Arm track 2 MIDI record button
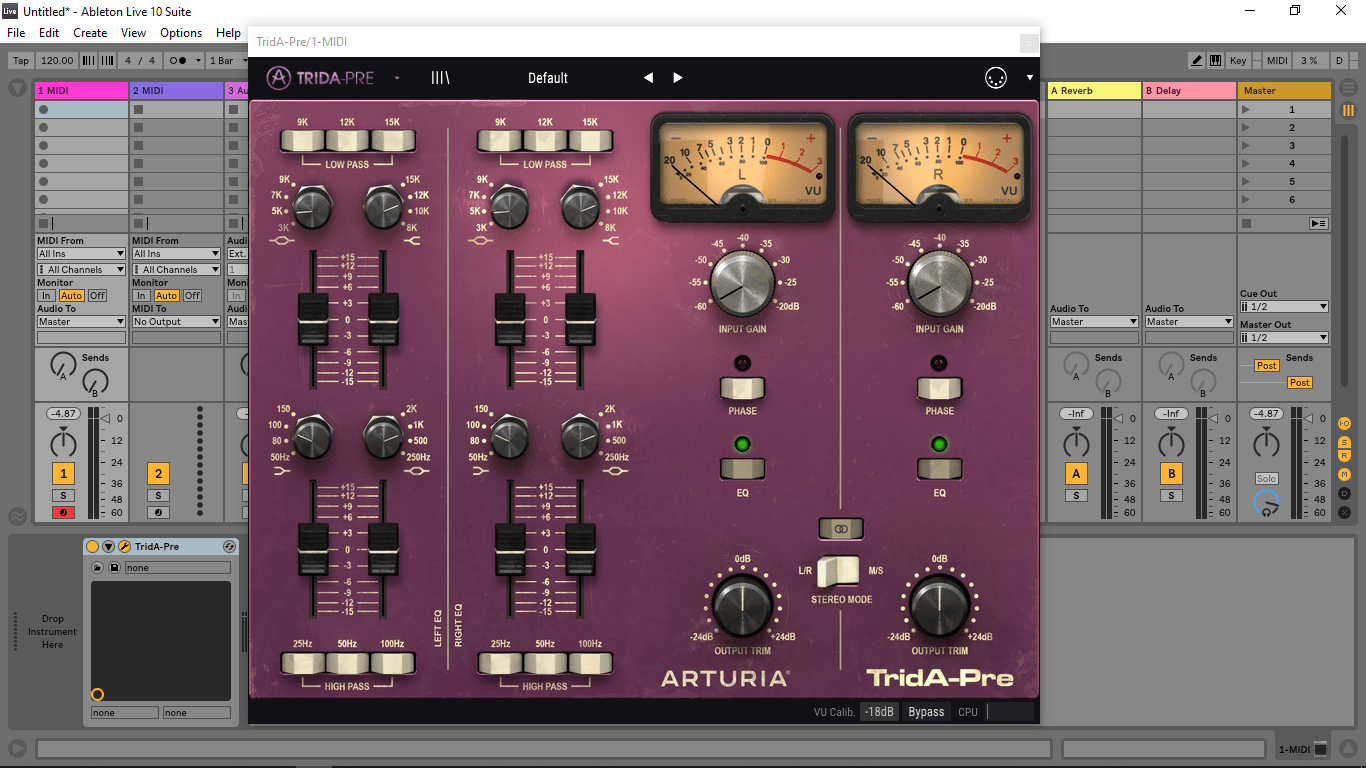1366x768 pixels. (158, 513)
